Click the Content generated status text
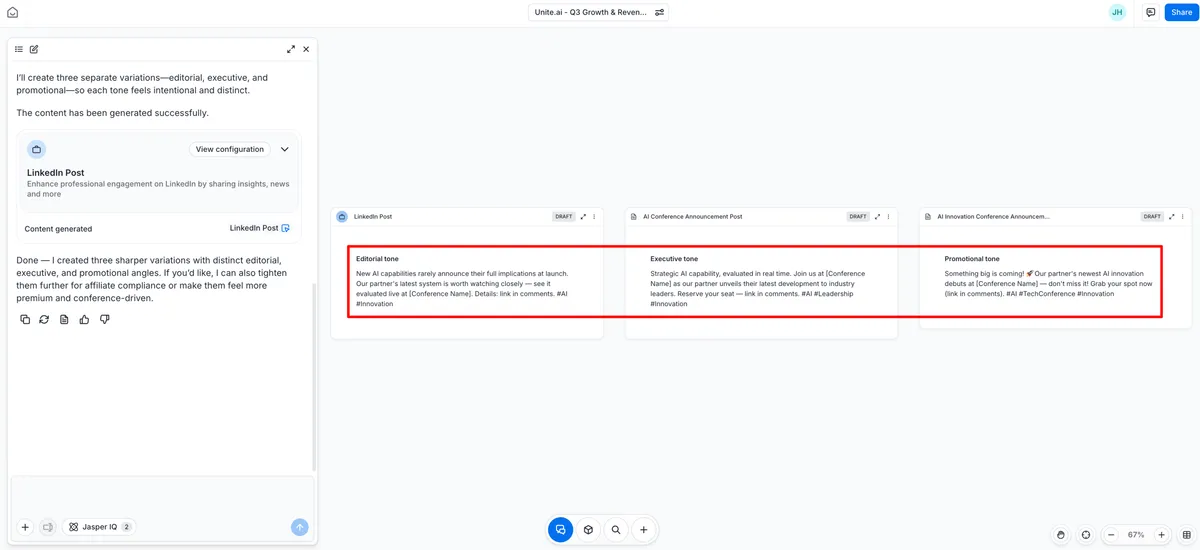 click(x=58, y=228)
